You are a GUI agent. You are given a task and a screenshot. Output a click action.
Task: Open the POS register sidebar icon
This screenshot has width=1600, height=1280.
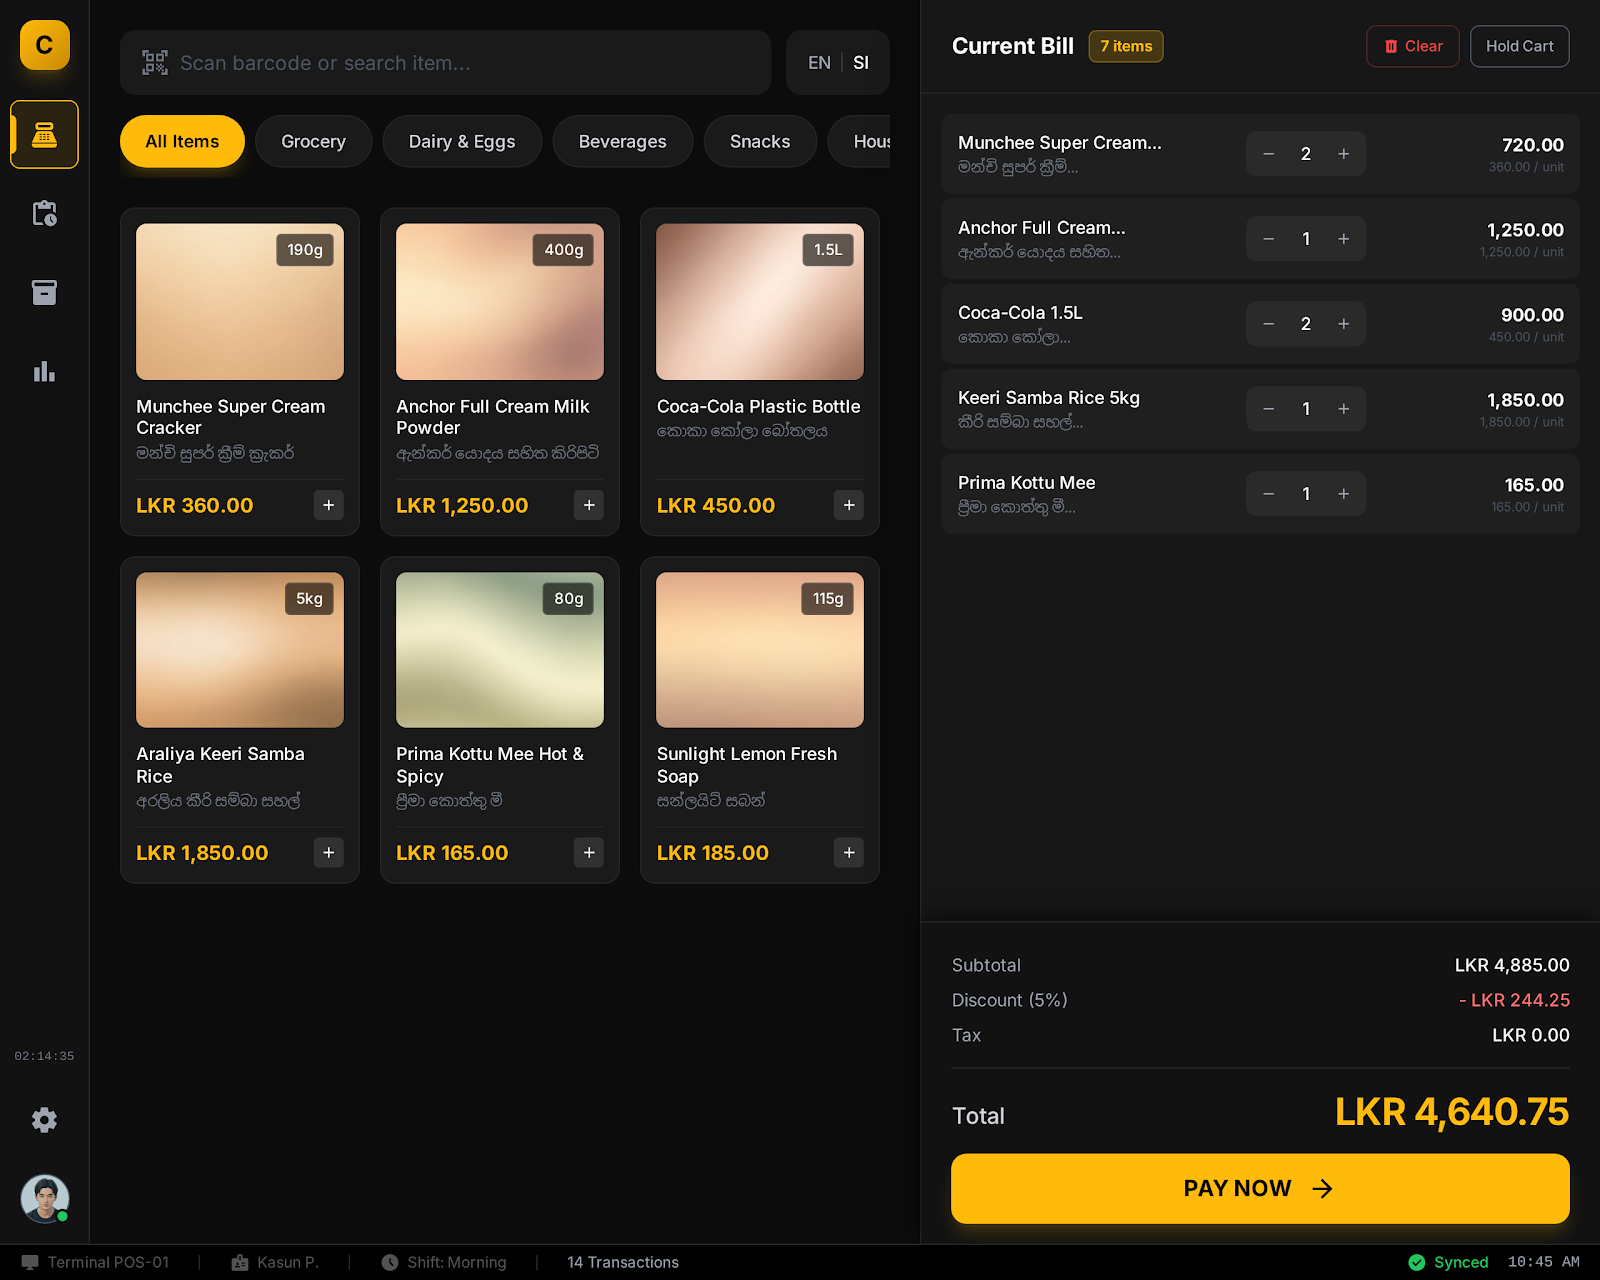(44, 134)
